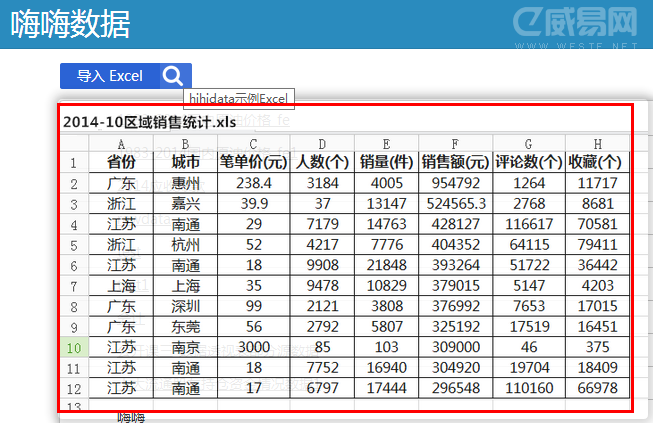Select highlighted row header 10
653x423 pixels.
(74, 347)
